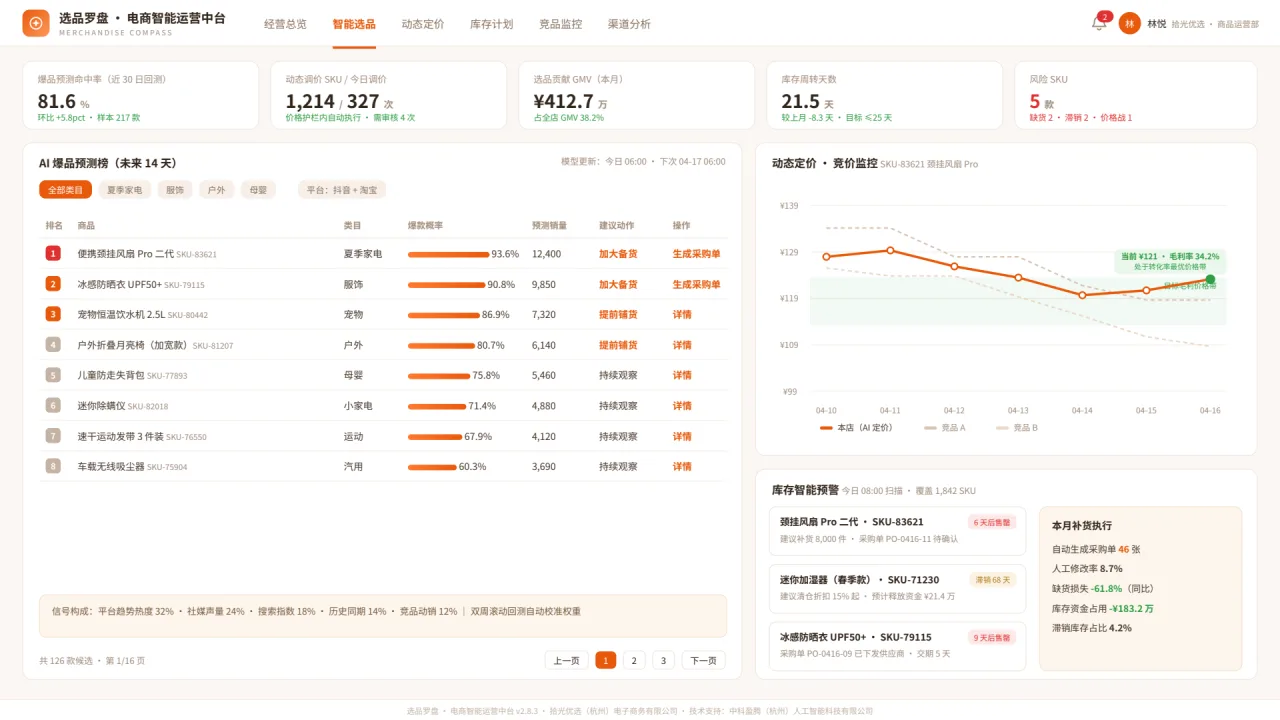Open the 竞品监控 navigation tab
Image resolution: width=1280 pixels, height=720 pixels.
[x=560, y=24]
